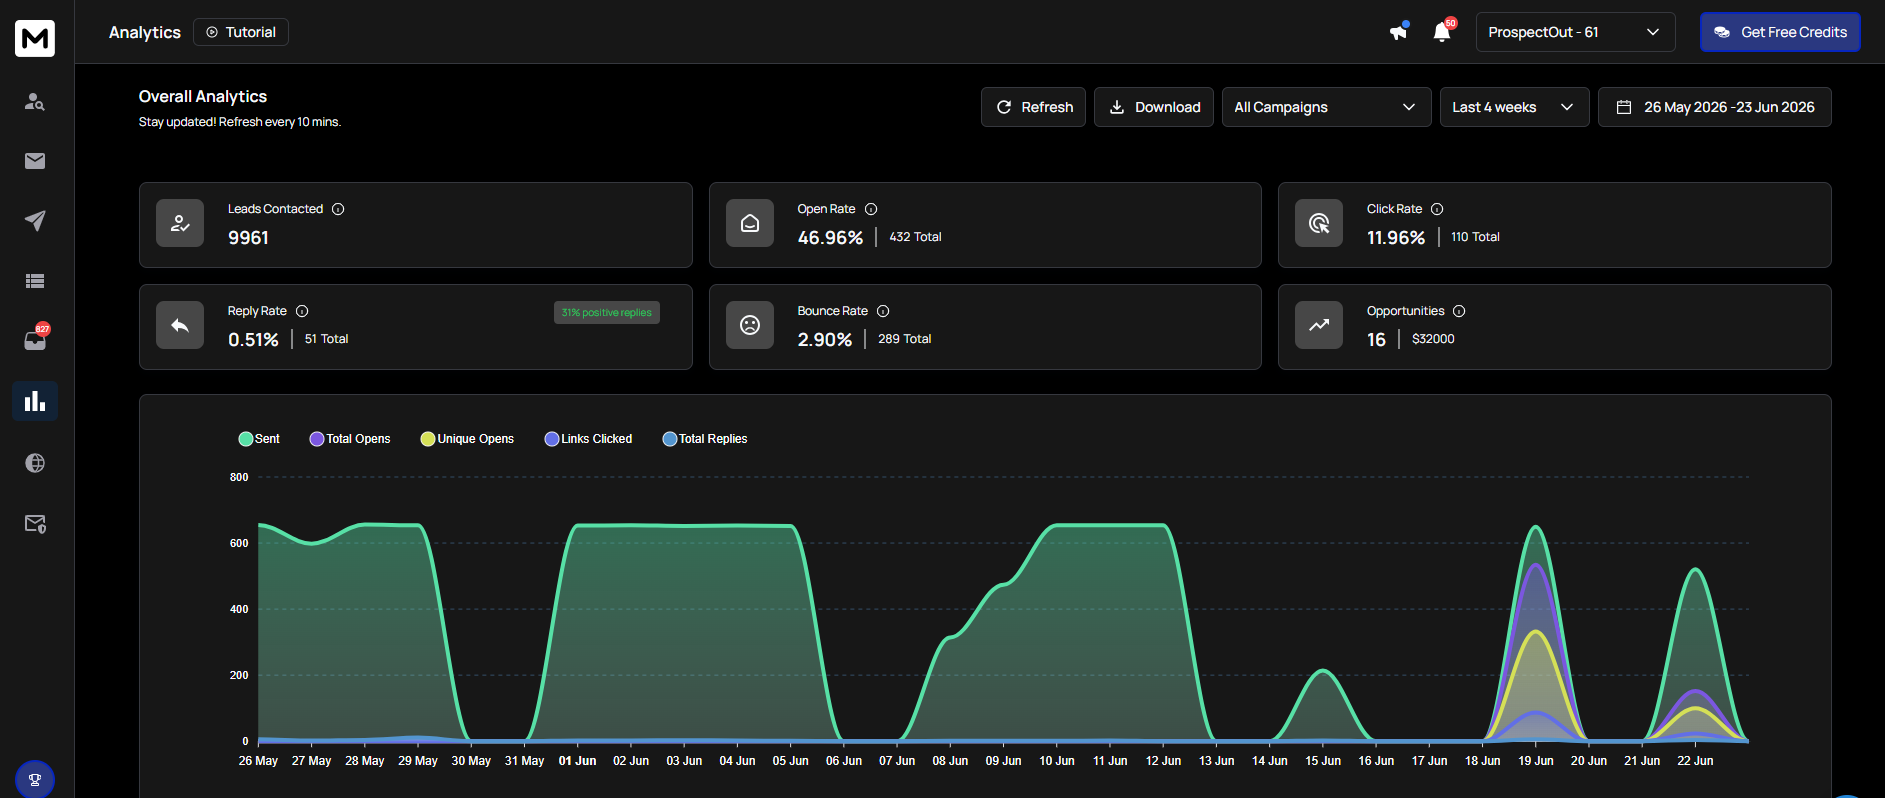Click the 31% positive replies badge
Image resolution: width=1885 pixels, height=798 pixels.
(x=607, y=313)
